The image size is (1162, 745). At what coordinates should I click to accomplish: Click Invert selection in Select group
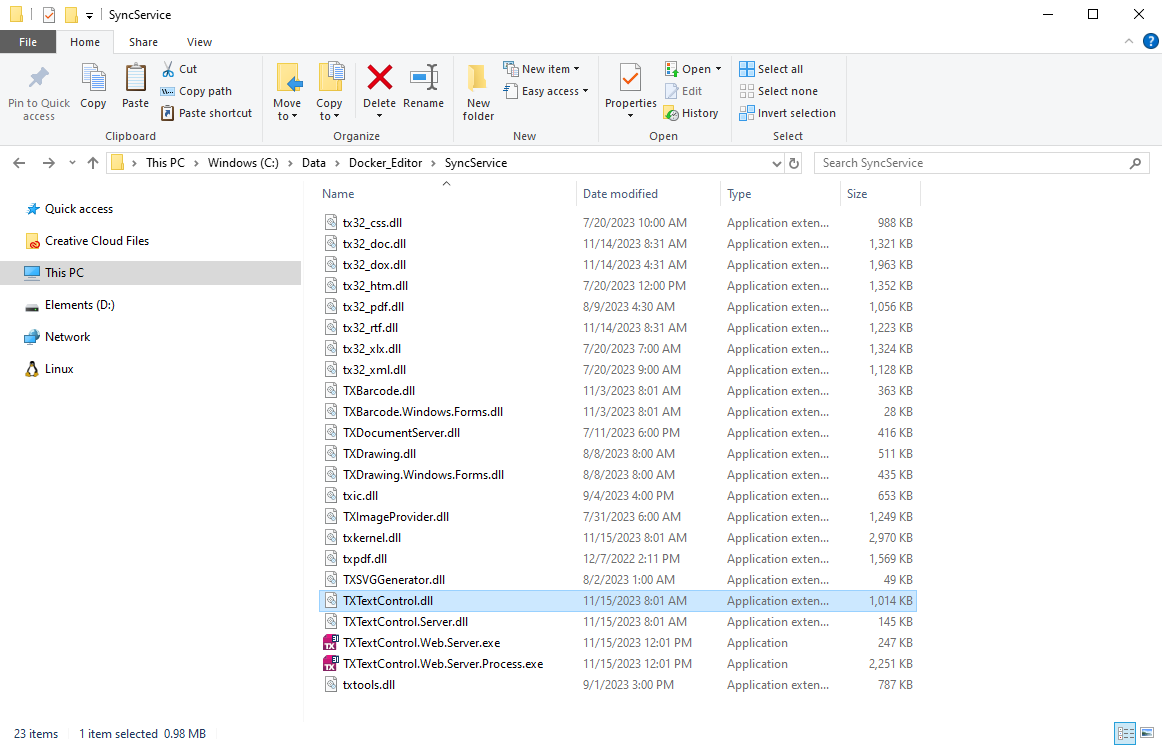click(x=787, y=113)
